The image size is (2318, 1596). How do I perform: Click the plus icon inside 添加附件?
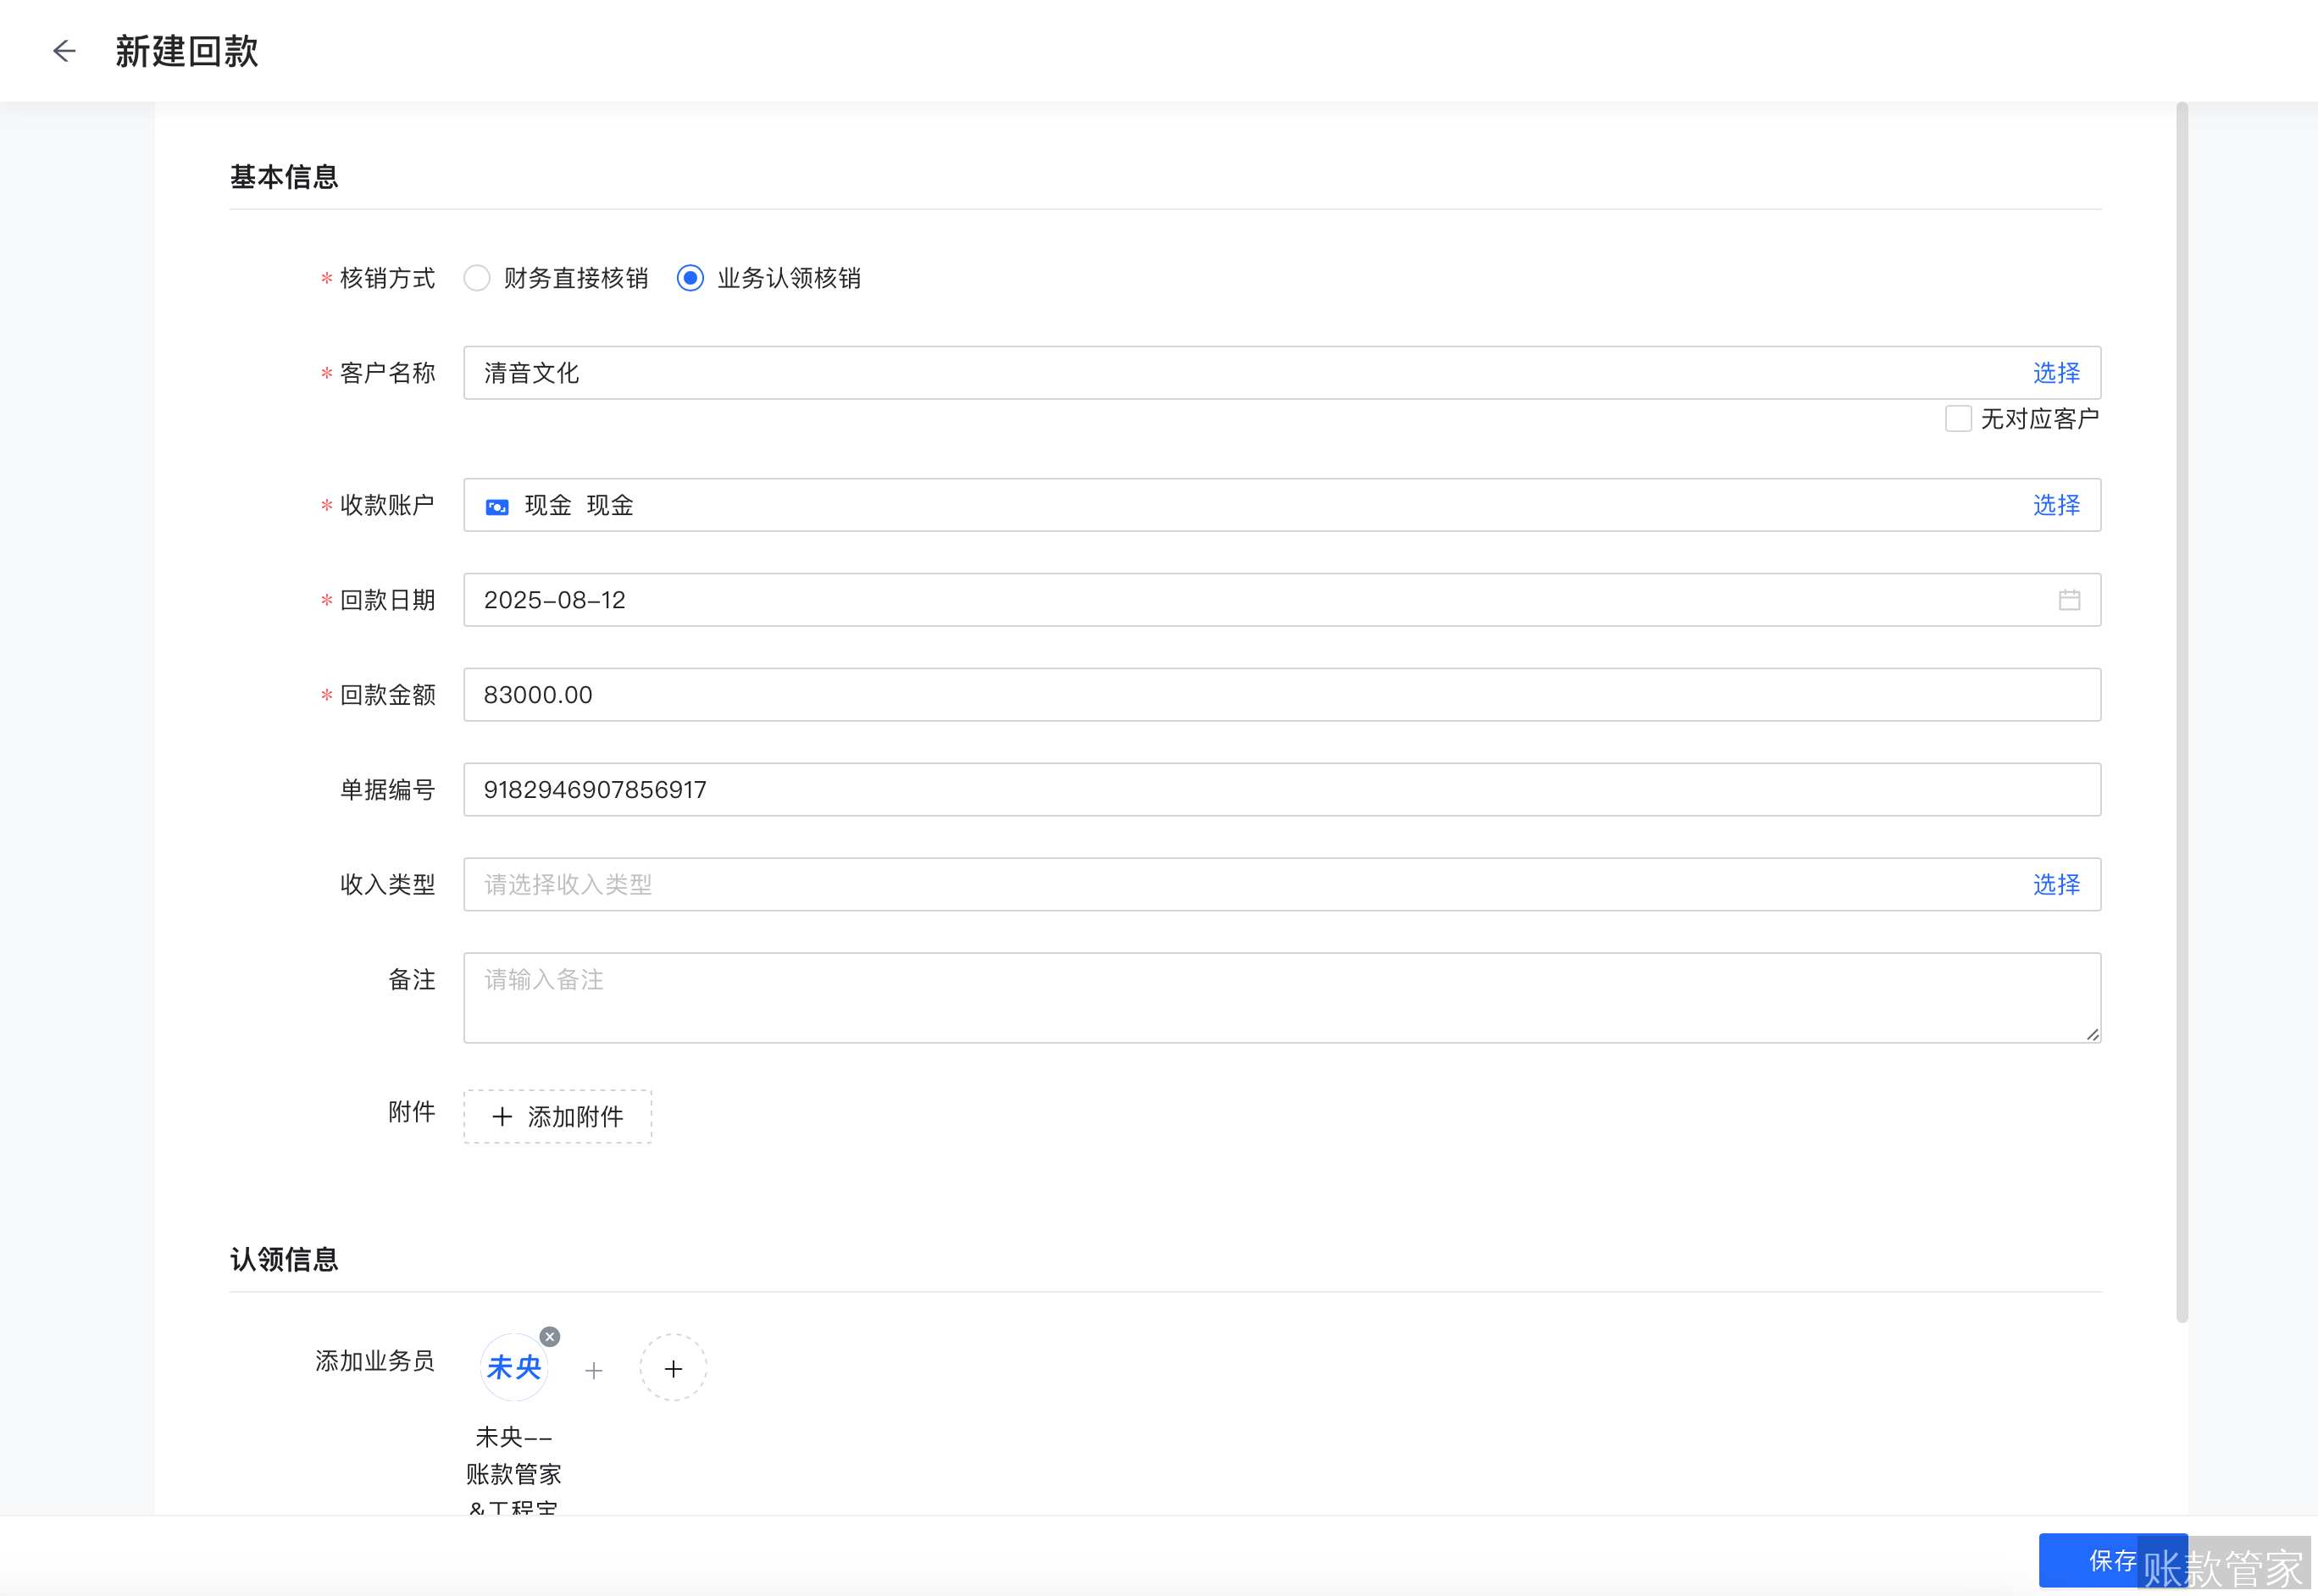pos(502,1117)
